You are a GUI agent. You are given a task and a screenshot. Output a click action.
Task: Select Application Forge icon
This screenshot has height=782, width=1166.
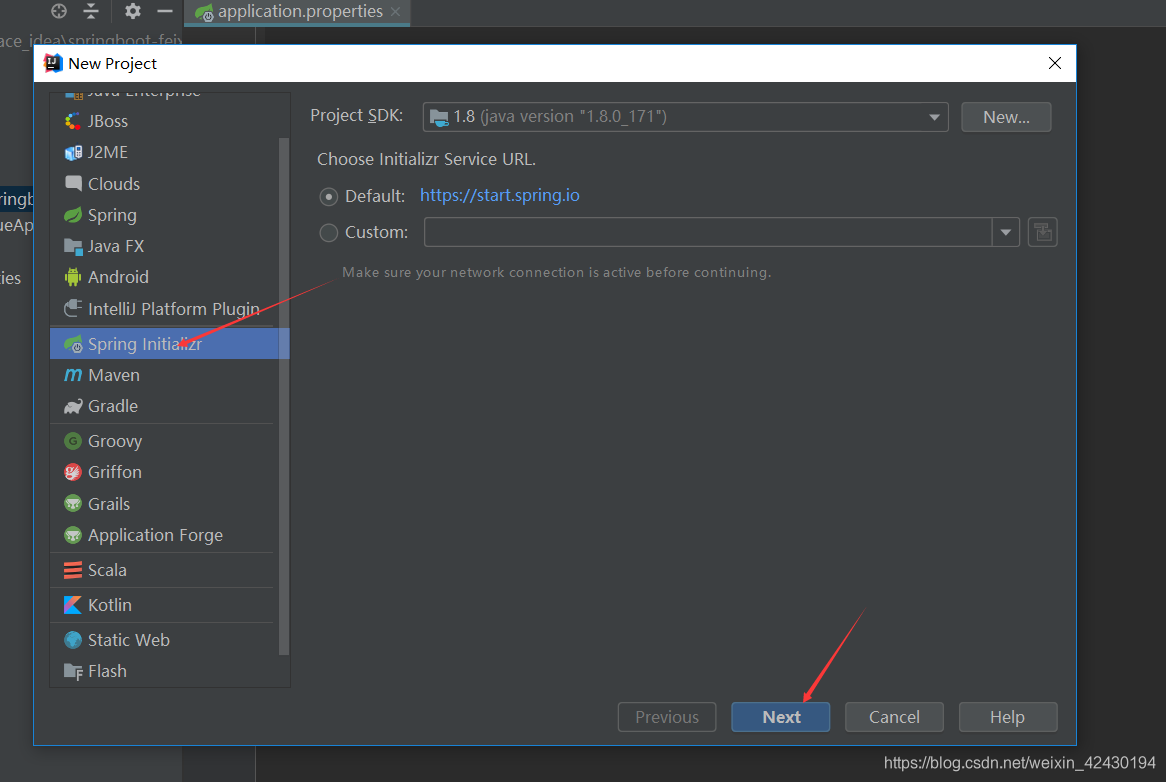(73, 535)
